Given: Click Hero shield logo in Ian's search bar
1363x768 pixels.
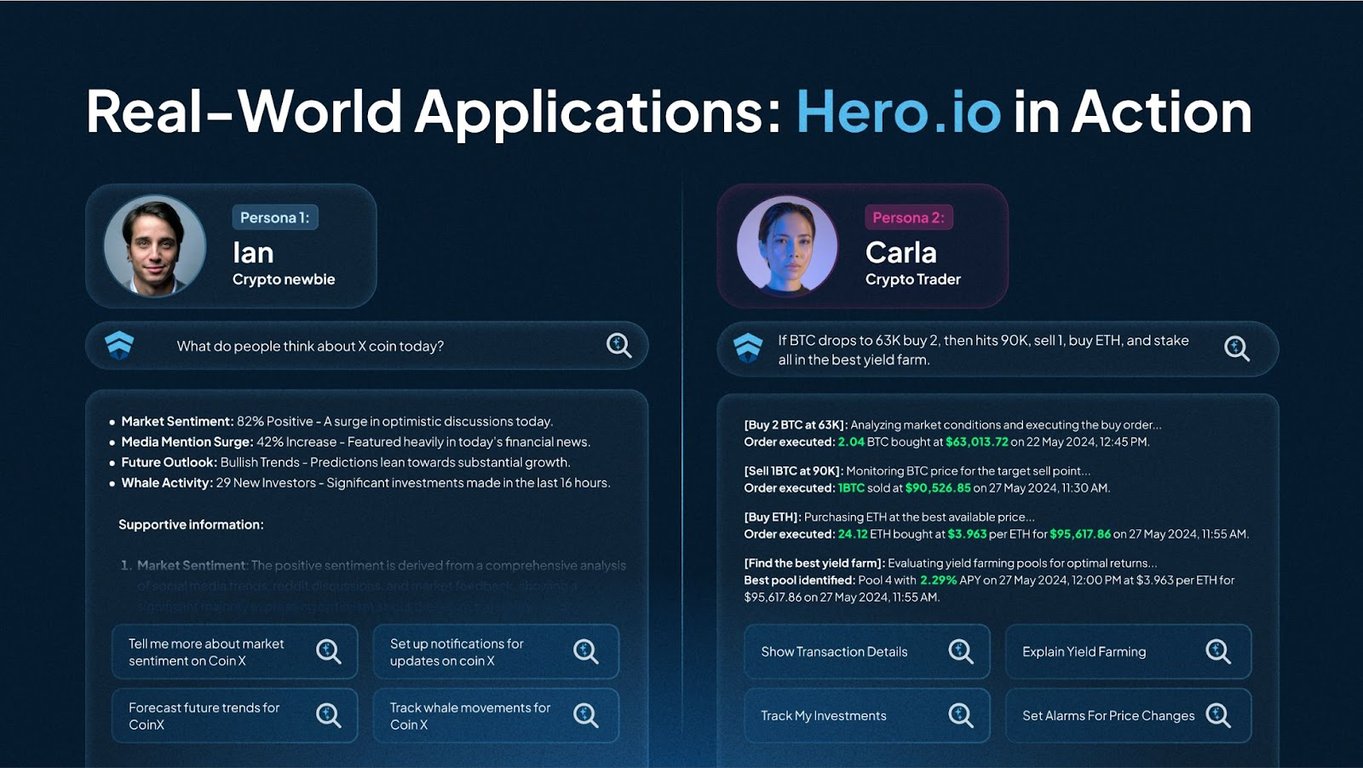Looking at the screenshot, I should point(119,345).
